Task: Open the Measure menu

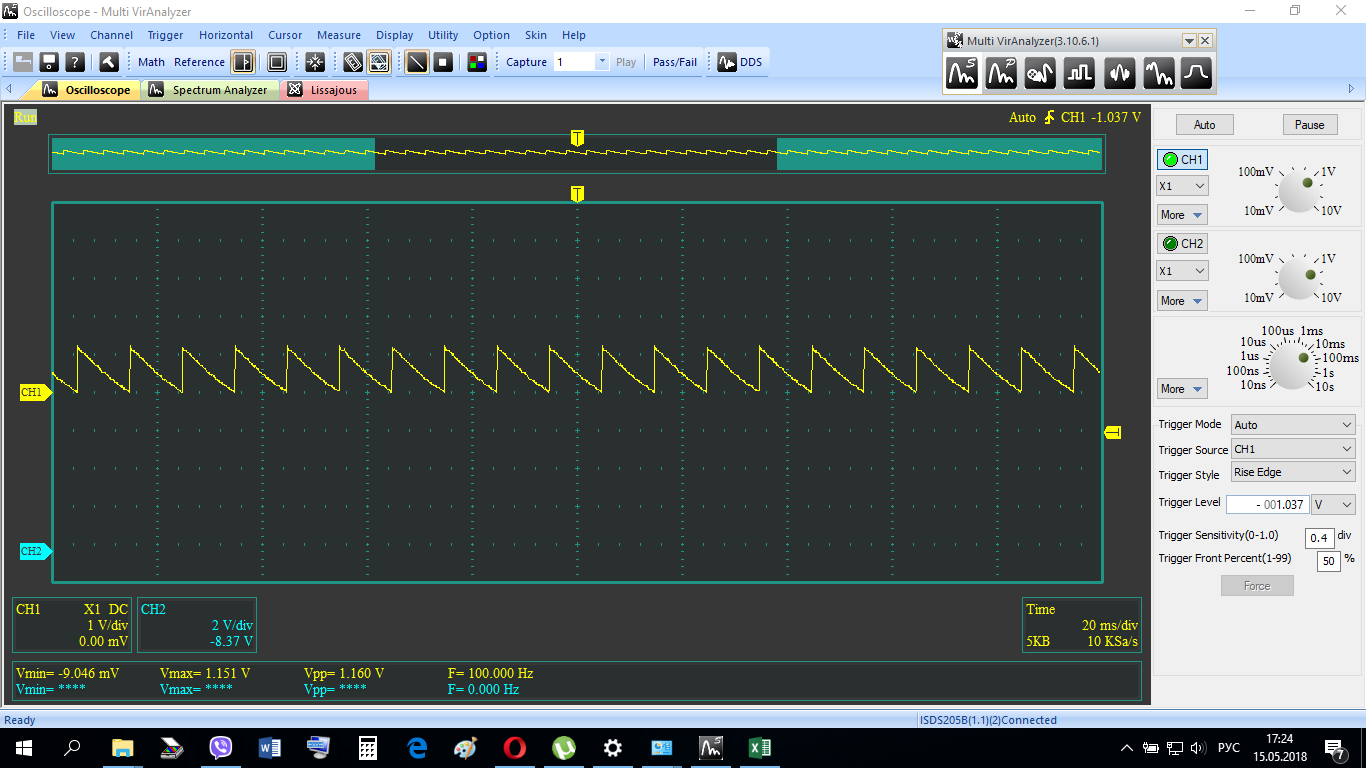Action: [338, 35]
